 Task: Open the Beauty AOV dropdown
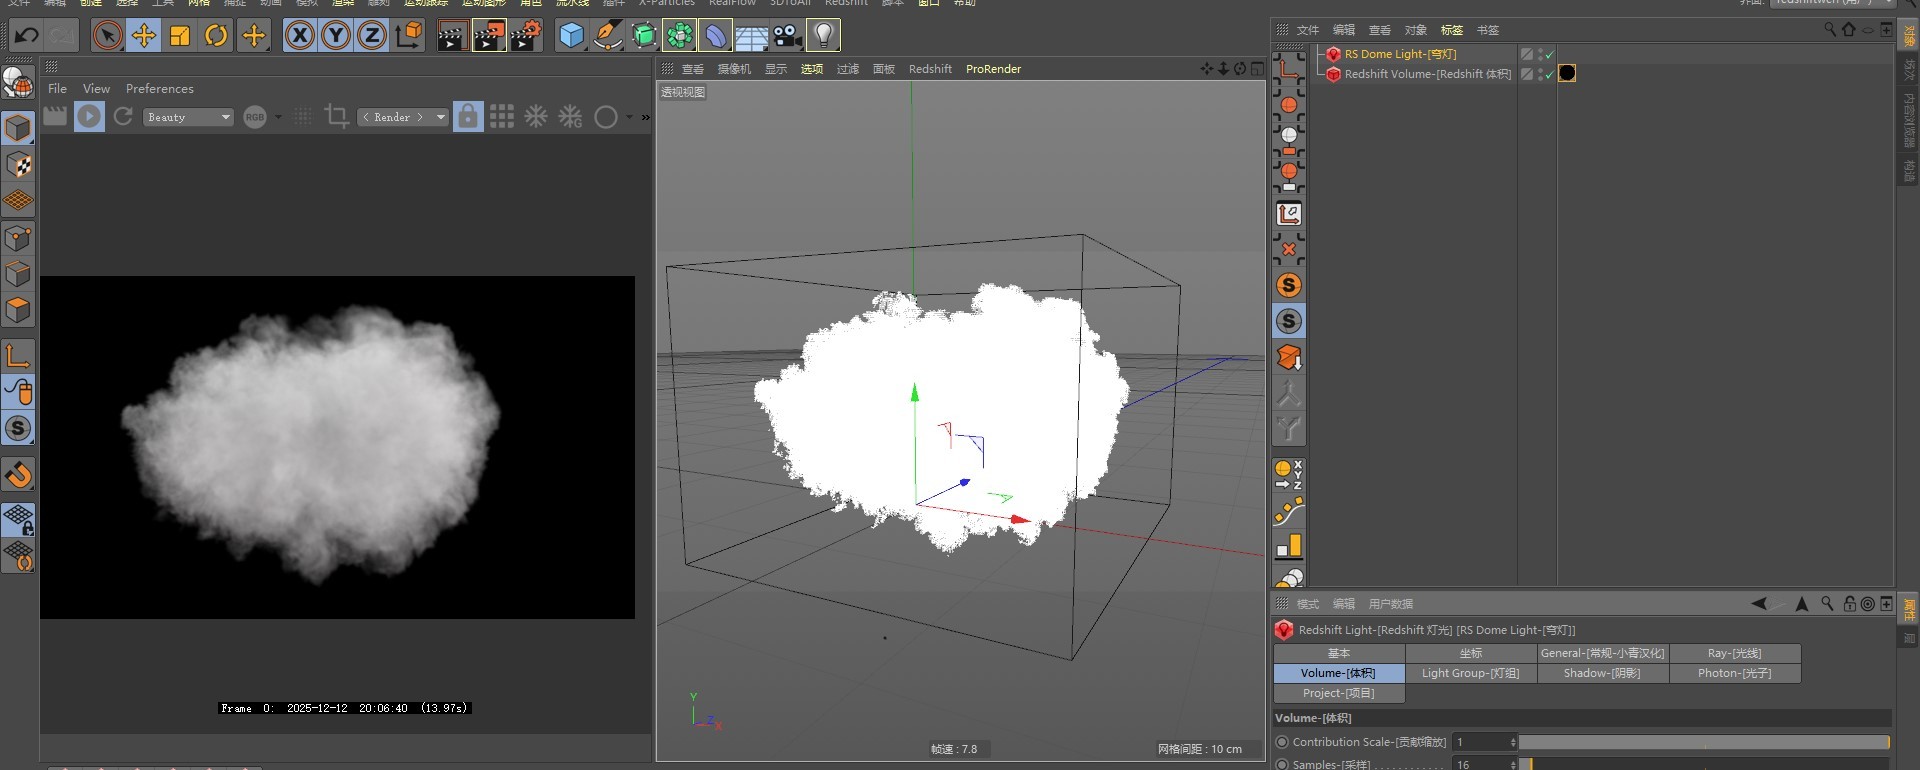click(188, 117)
